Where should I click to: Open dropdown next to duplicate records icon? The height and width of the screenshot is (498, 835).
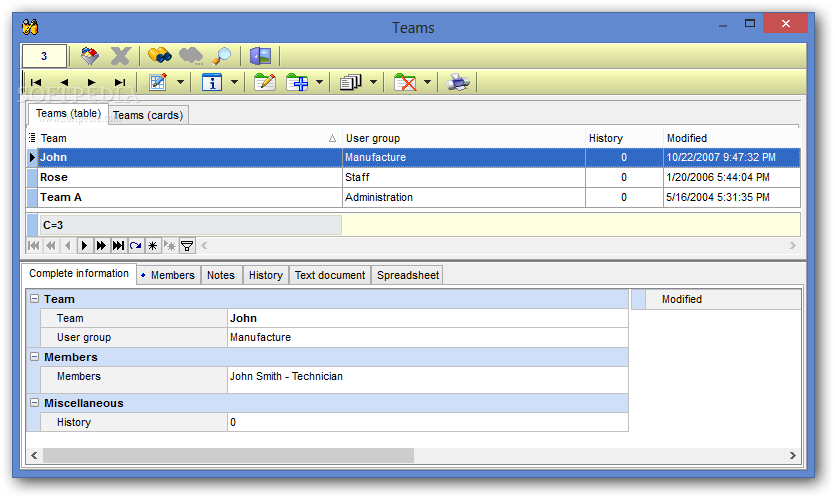[x=373, y=82]
